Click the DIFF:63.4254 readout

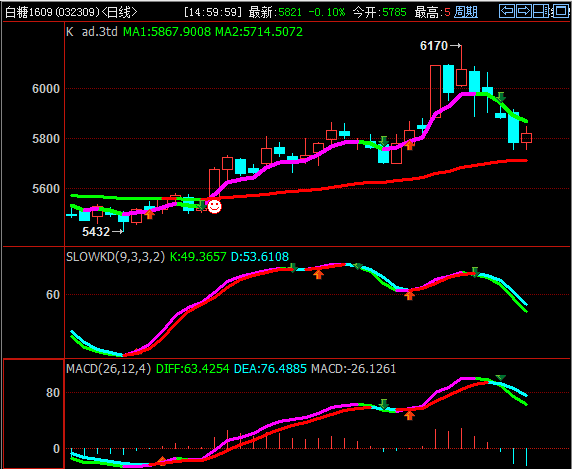tap(193, 369)
